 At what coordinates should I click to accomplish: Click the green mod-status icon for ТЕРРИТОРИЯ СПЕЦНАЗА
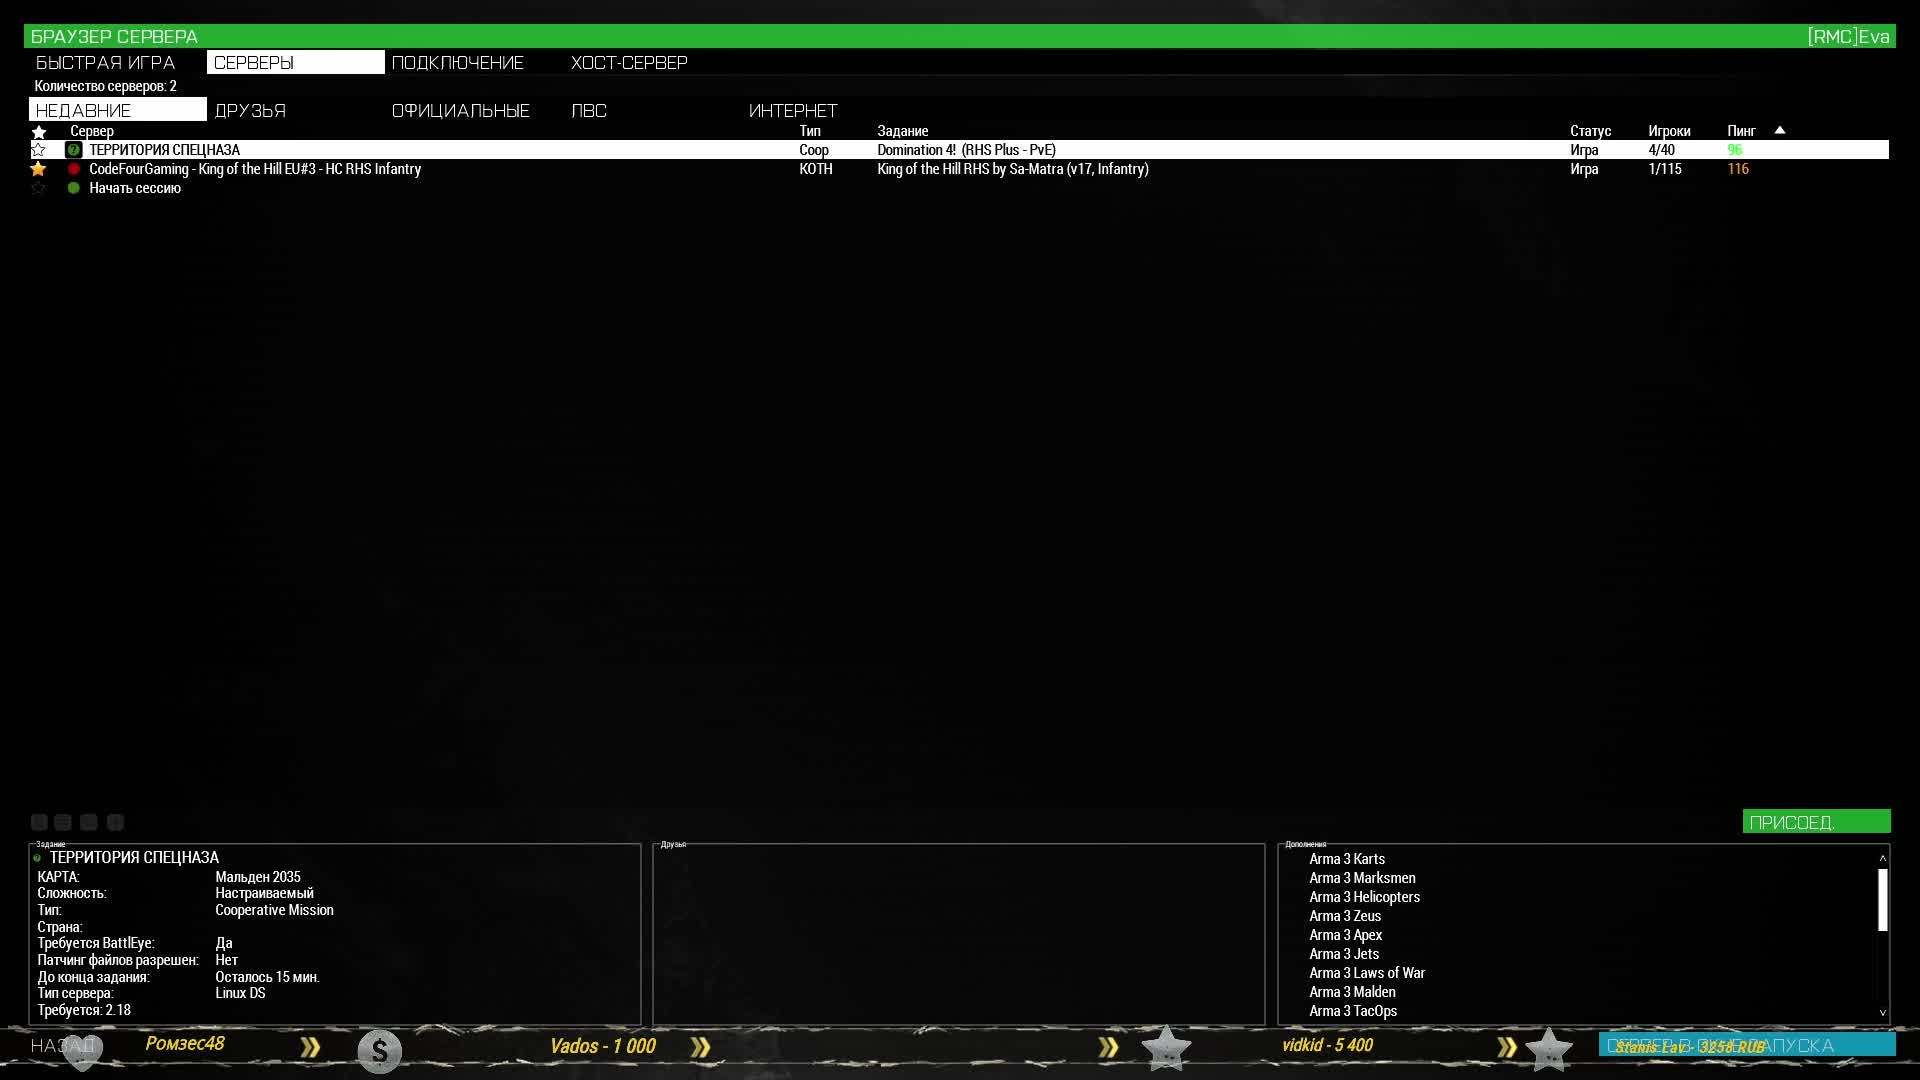click(x=73, y=150)
